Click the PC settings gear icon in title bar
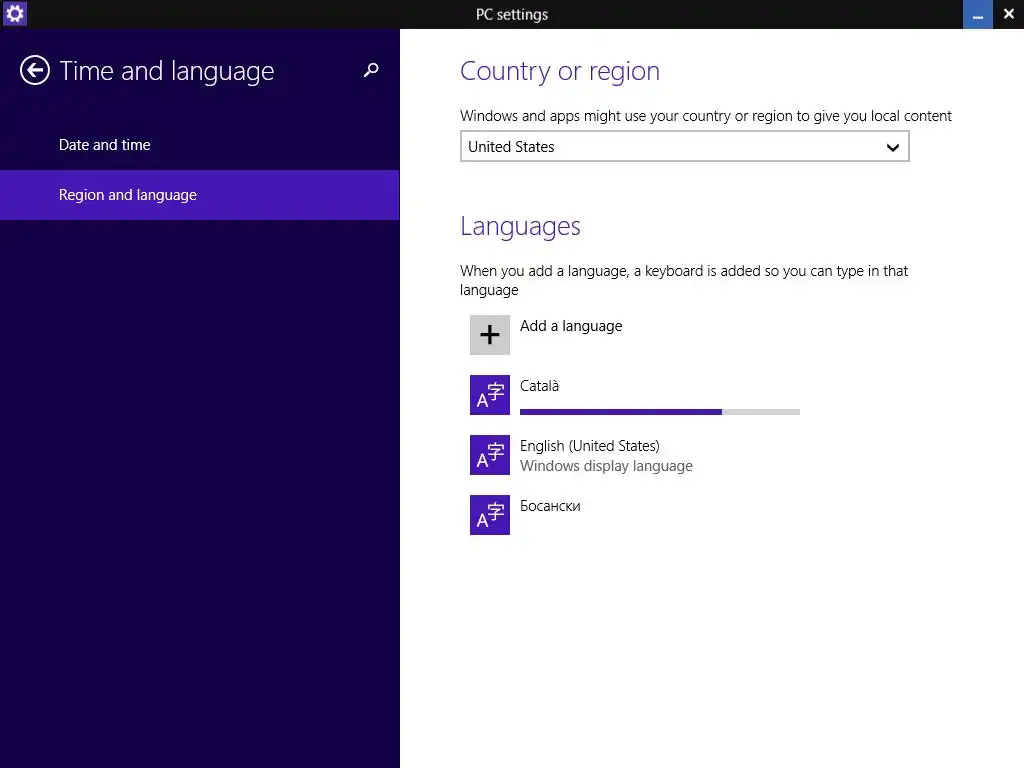Viewport: 1024px width, 768px height. [x=14, y=14]
